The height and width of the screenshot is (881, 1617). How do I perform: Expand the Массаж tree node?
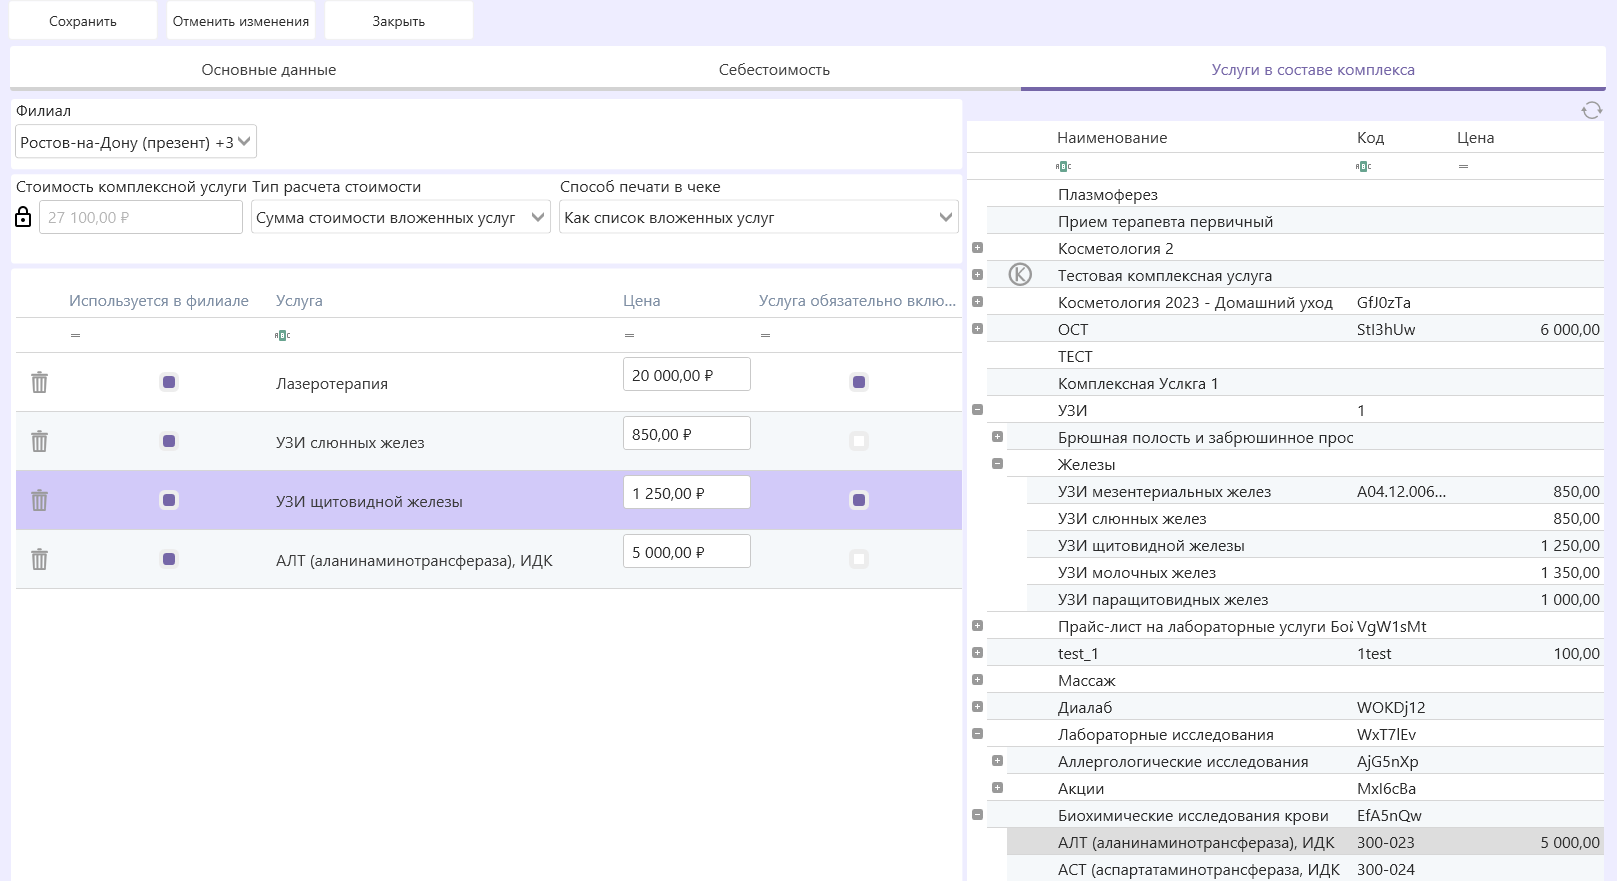coord(978,679)
